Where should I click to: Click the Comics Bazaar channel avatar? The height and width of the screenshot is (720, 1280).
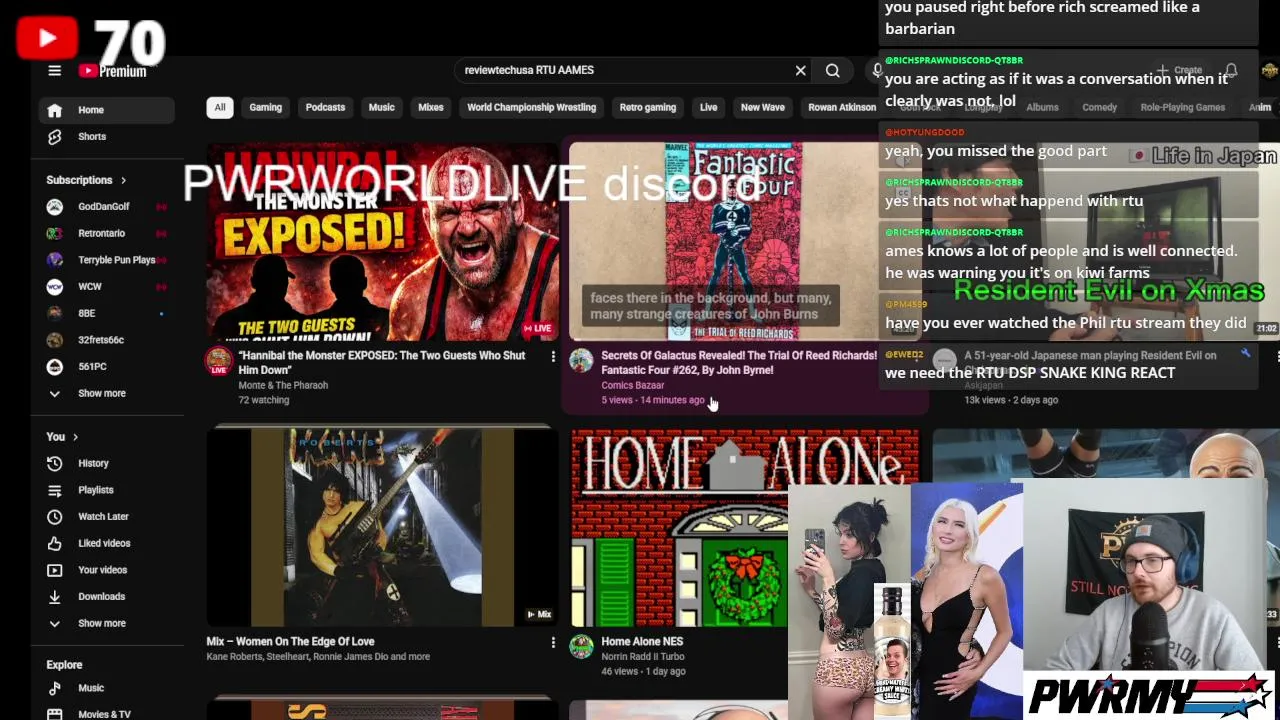click(x=581, y=360)
